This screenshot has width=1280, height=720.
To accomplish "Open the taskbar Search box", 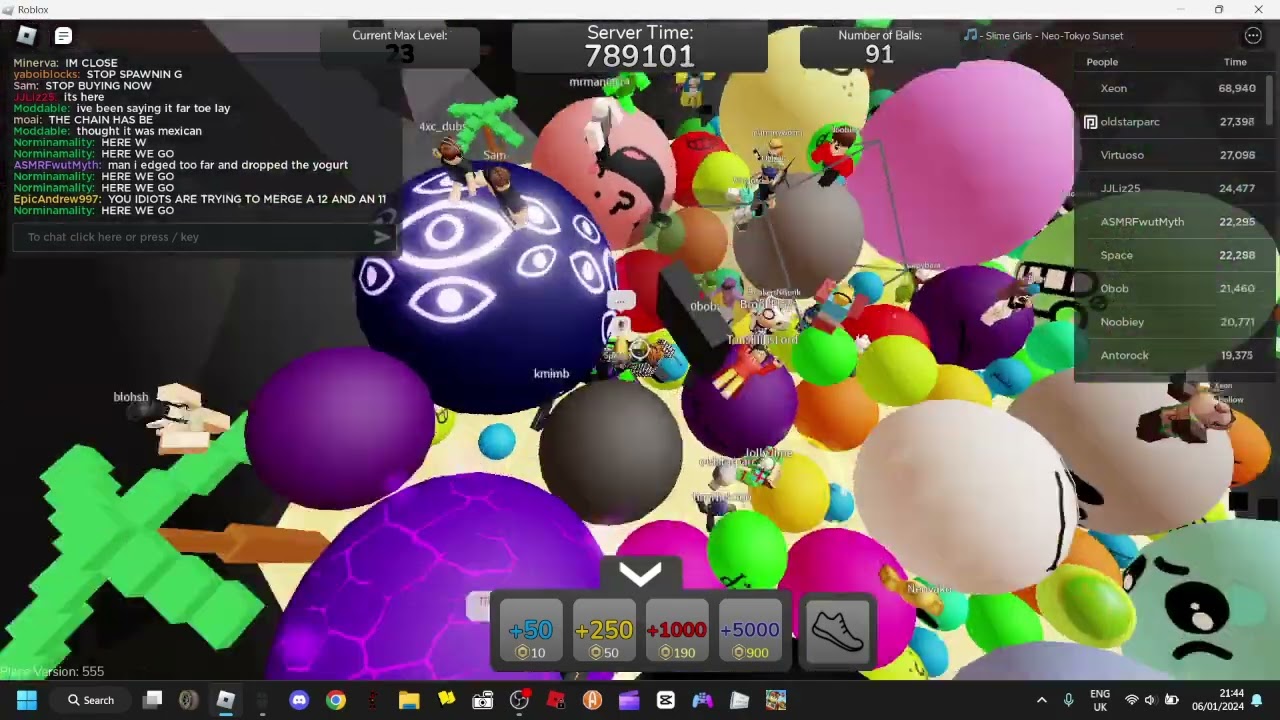I will [x=91, y=700].
